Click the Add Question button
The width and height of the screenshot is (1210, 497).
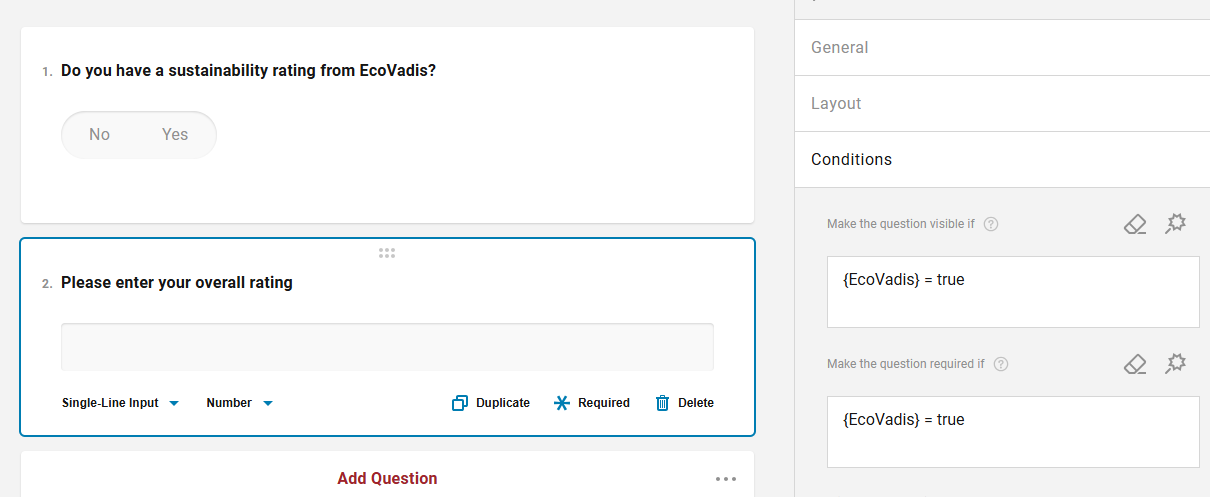pyautogui.click(x=387, y=479)
